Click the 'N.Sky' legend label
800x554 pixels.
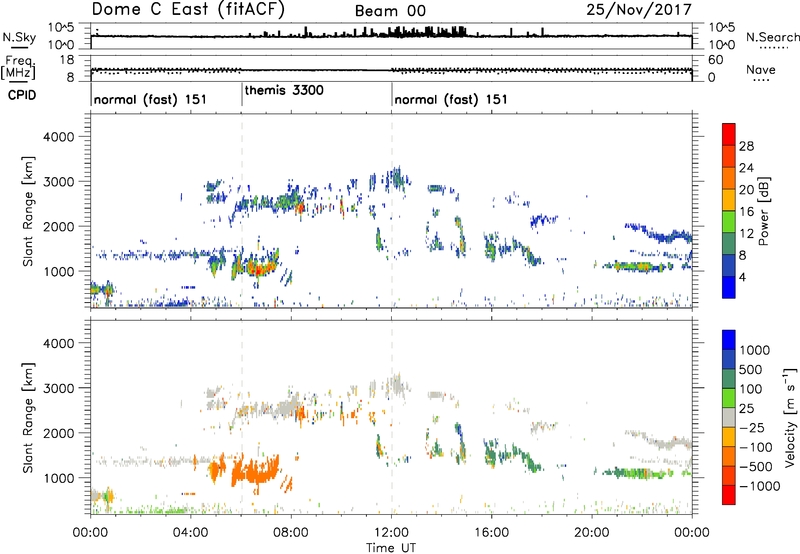[x=19, y=37]
